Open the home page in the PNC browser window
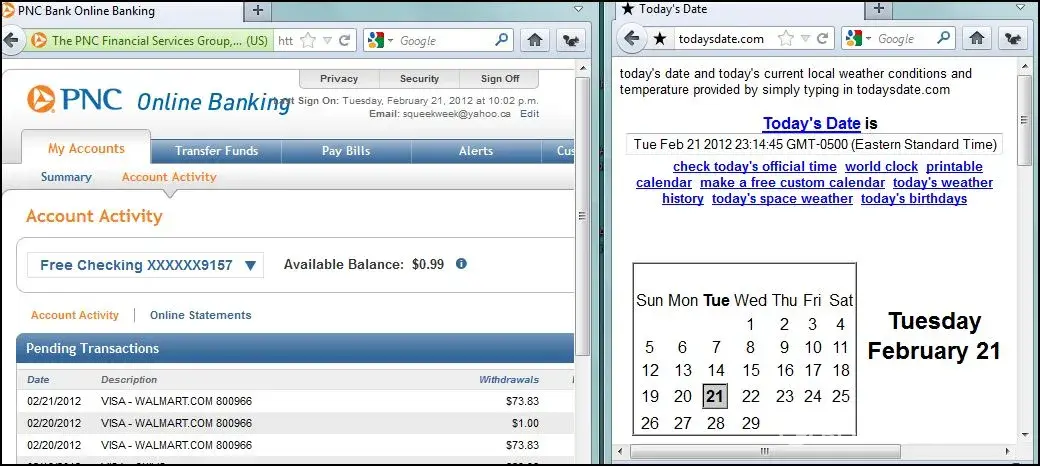The width and height of the screenshot is (1040, 466). 535,40
